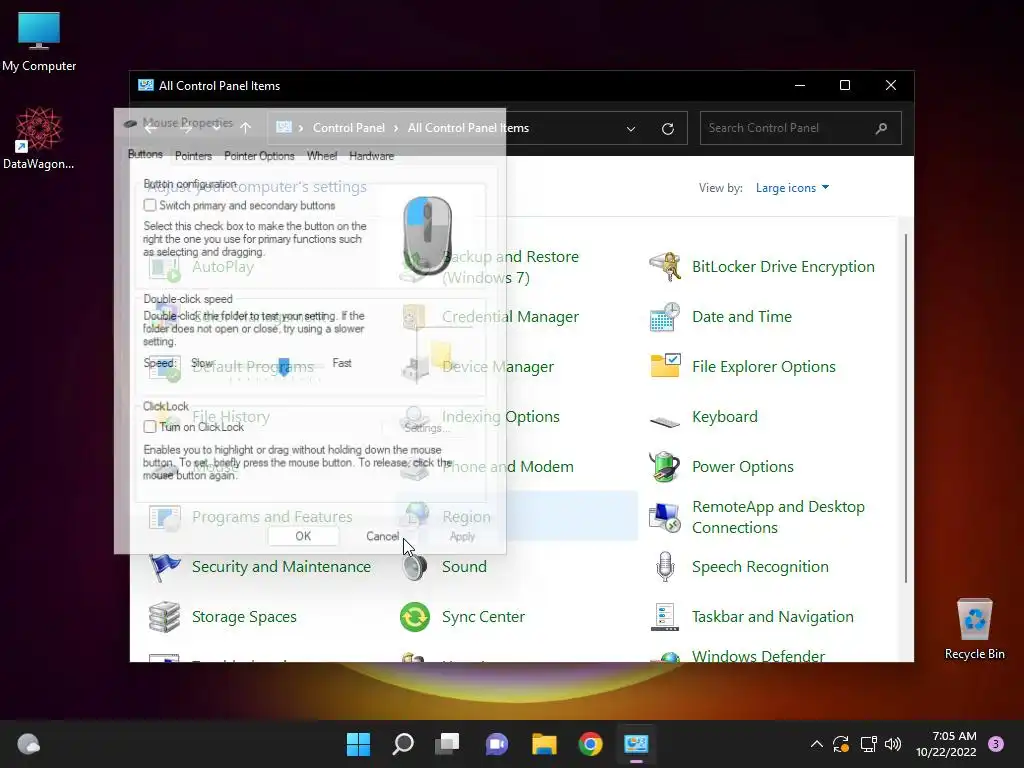The height and width of the screenshot is (768, 1024).
Task: Click Cancel in Mouse Properties
Action: point(382,536)
